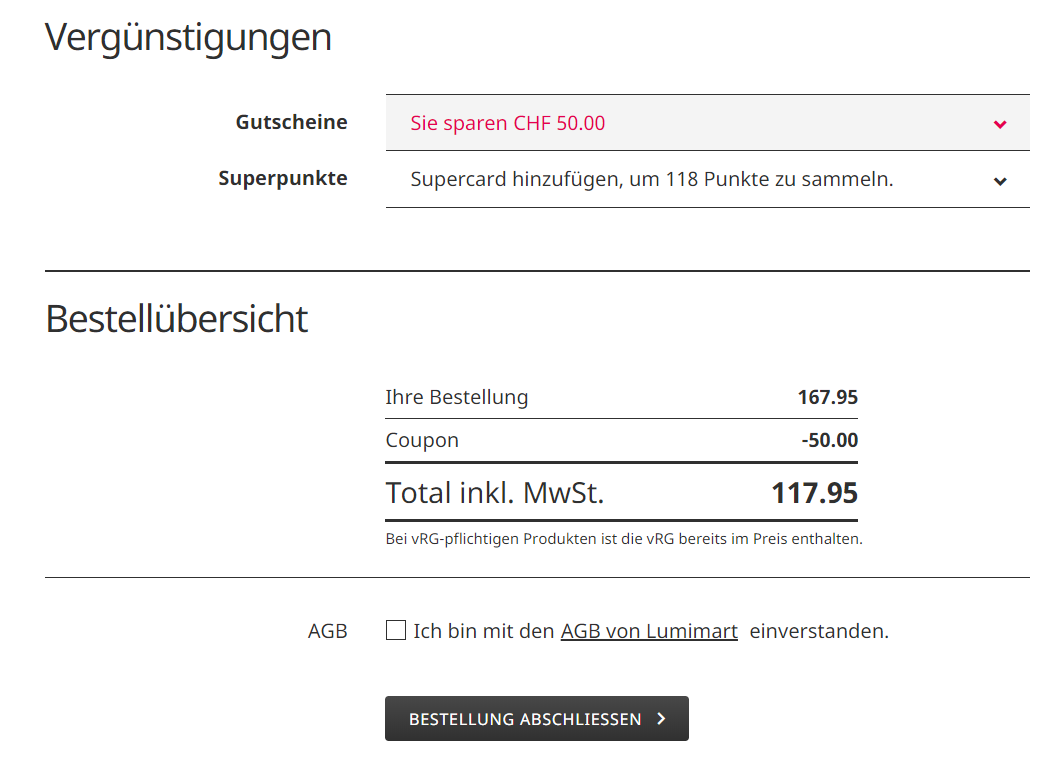The image size is (1048, 760).
Task: Open the Supercard hinzufügen dropdown text
Action: [x=651, y=180]
